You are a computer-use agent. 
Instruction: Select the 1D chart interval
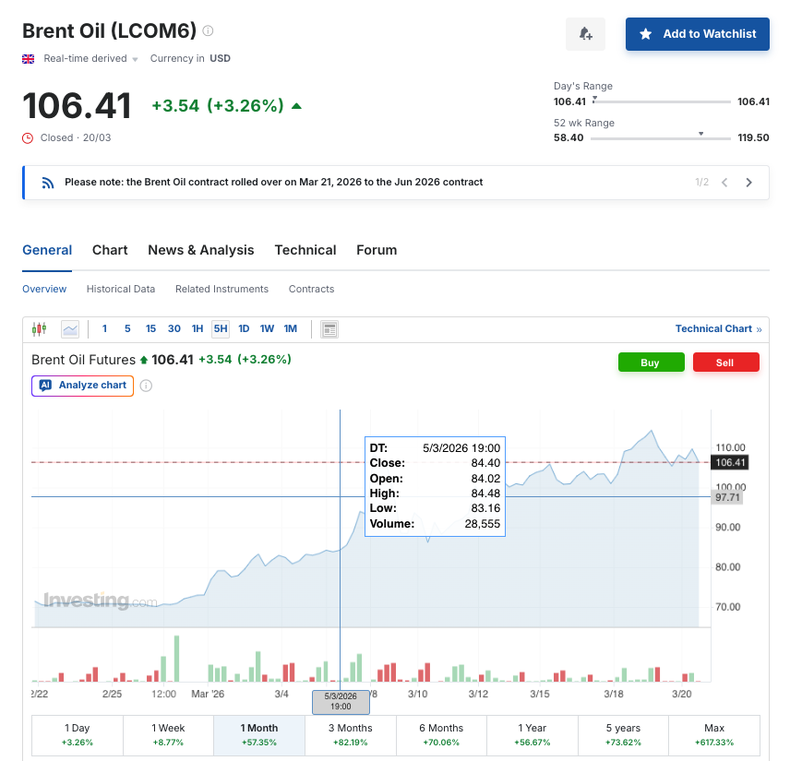244,329
